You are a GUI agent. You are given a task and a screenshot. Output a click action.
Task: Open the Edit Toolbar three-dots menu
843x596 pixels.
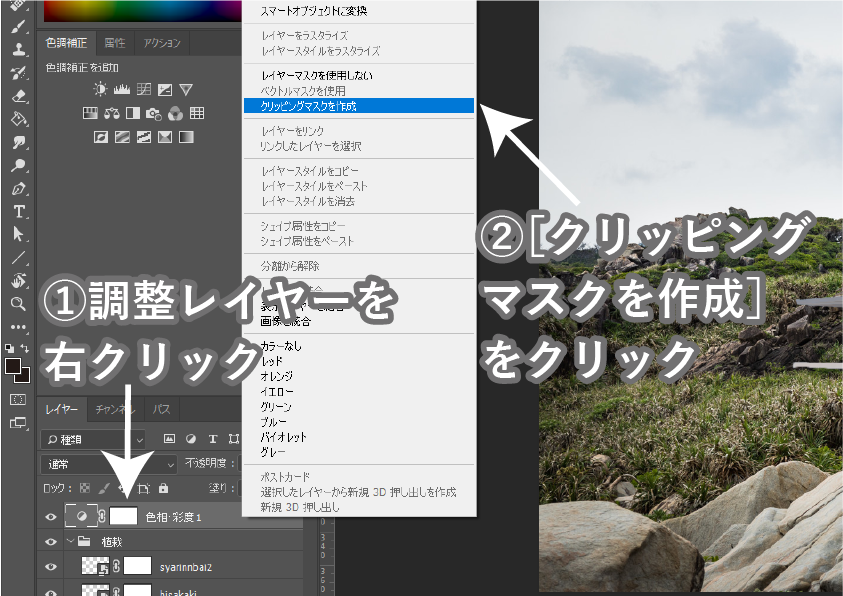(18, 327)
